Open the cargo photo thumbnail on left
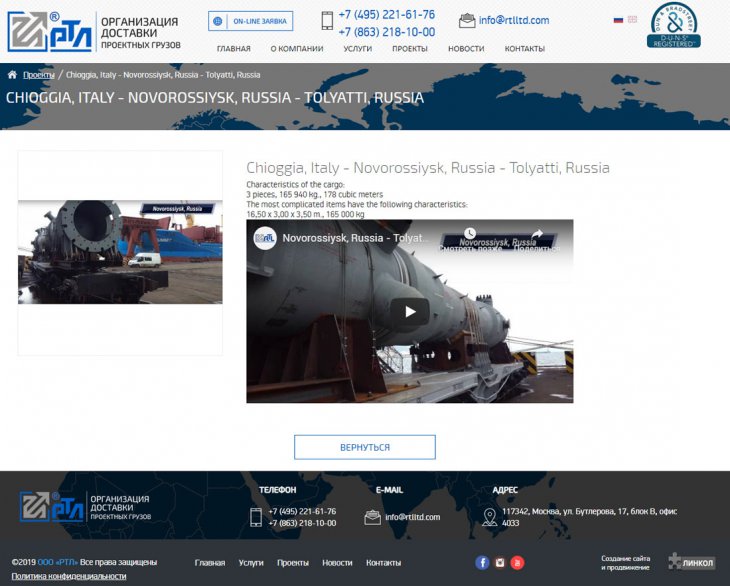 pos(120,252)
